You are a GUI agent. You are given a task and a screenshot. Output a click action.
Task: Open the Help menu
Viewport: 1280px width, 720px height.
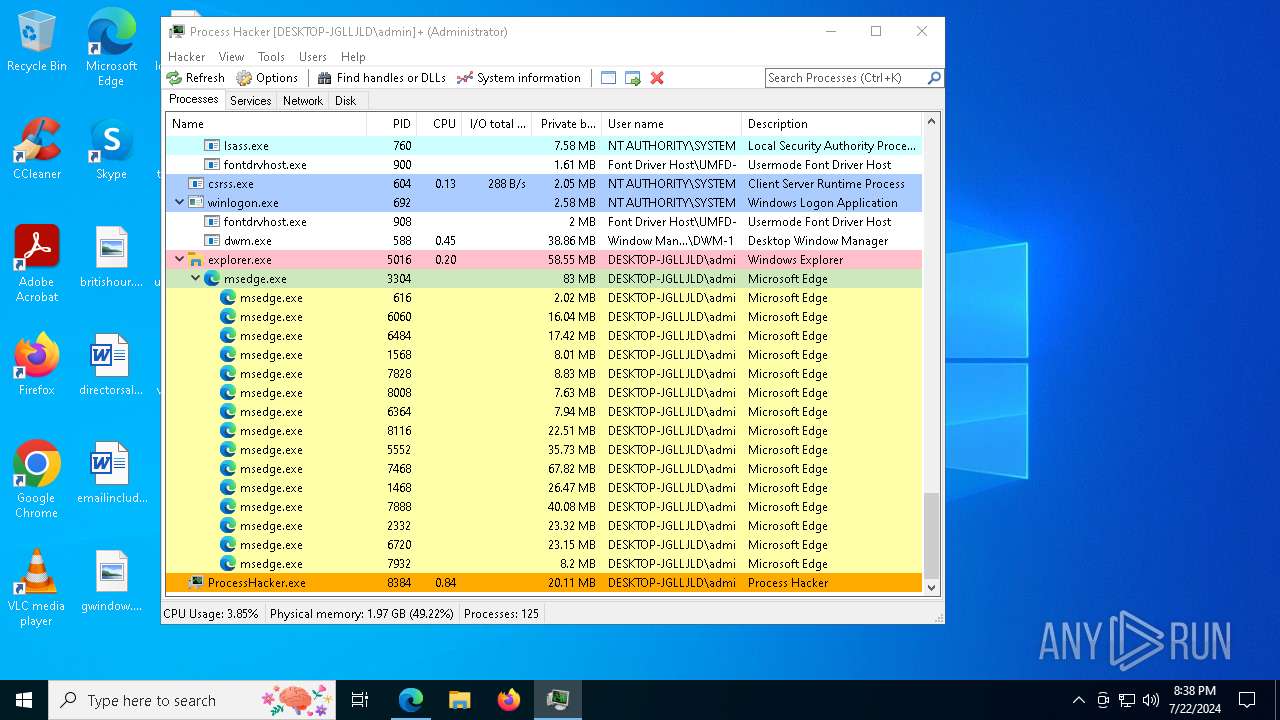pyautogui.click(x=353, y=57)
